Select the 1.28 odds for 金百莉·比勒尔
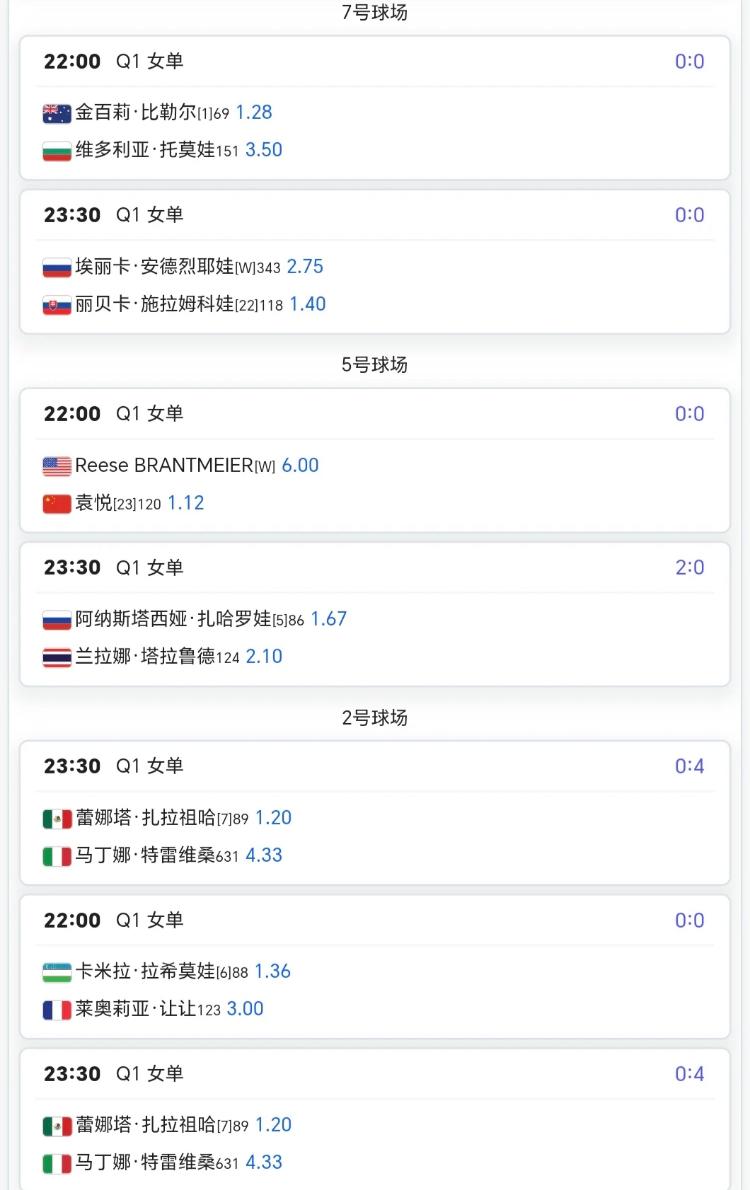The height and width of the screenshot is (1190, 750). [x=254, y=112]
